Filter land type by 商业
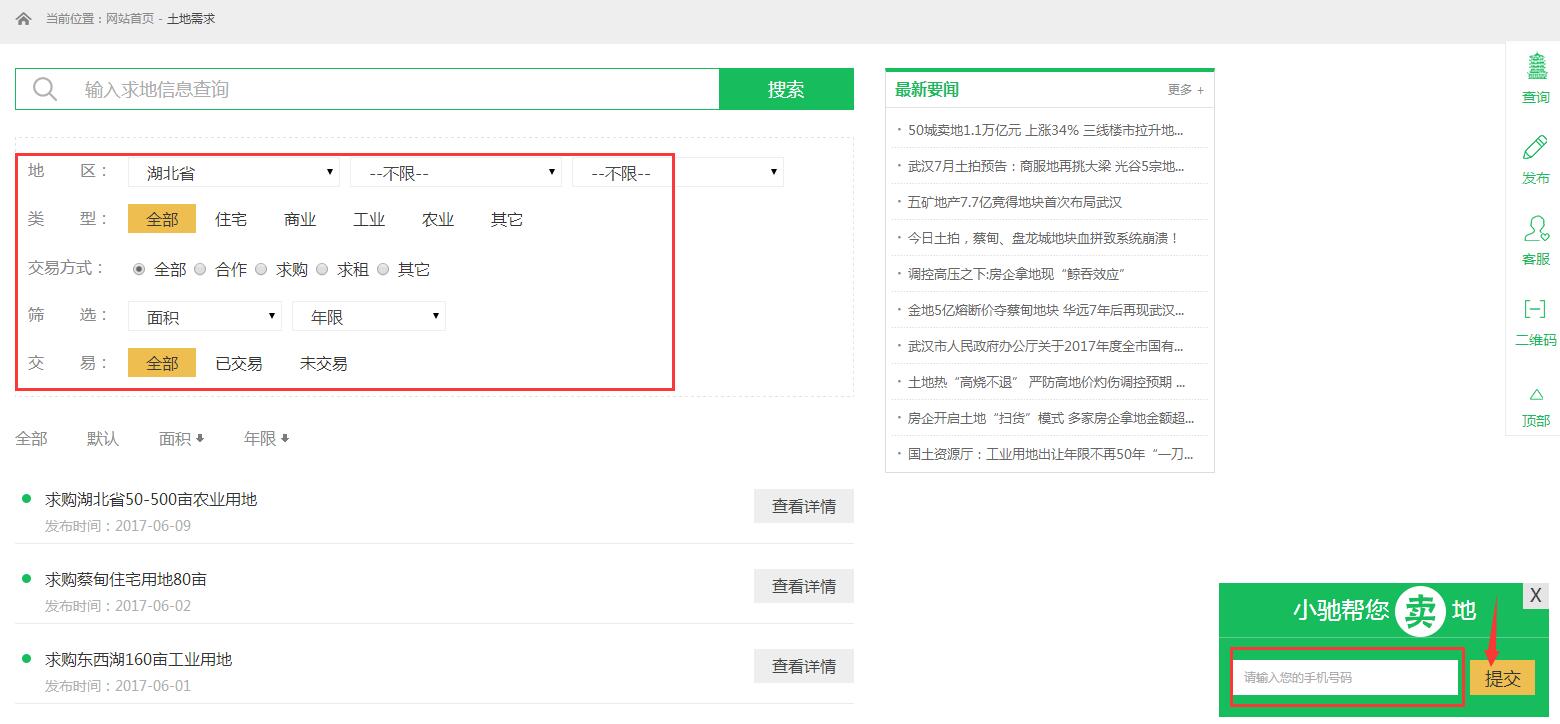This screenshot has height=724, width=1560. 300,219
